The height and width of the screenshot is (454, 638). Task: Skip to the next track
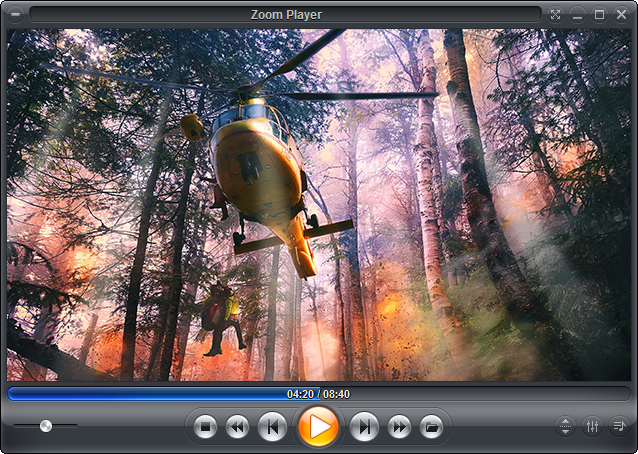point(365,427)
